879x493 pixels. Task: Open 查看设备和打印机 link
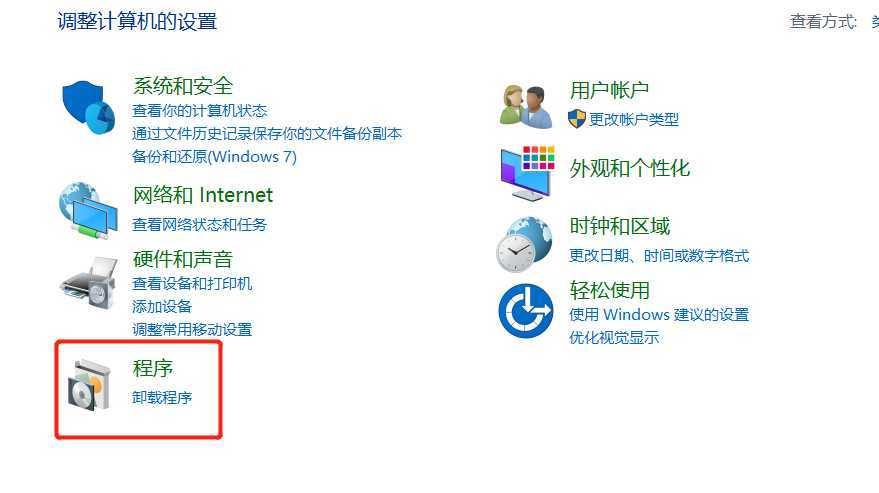192,284
